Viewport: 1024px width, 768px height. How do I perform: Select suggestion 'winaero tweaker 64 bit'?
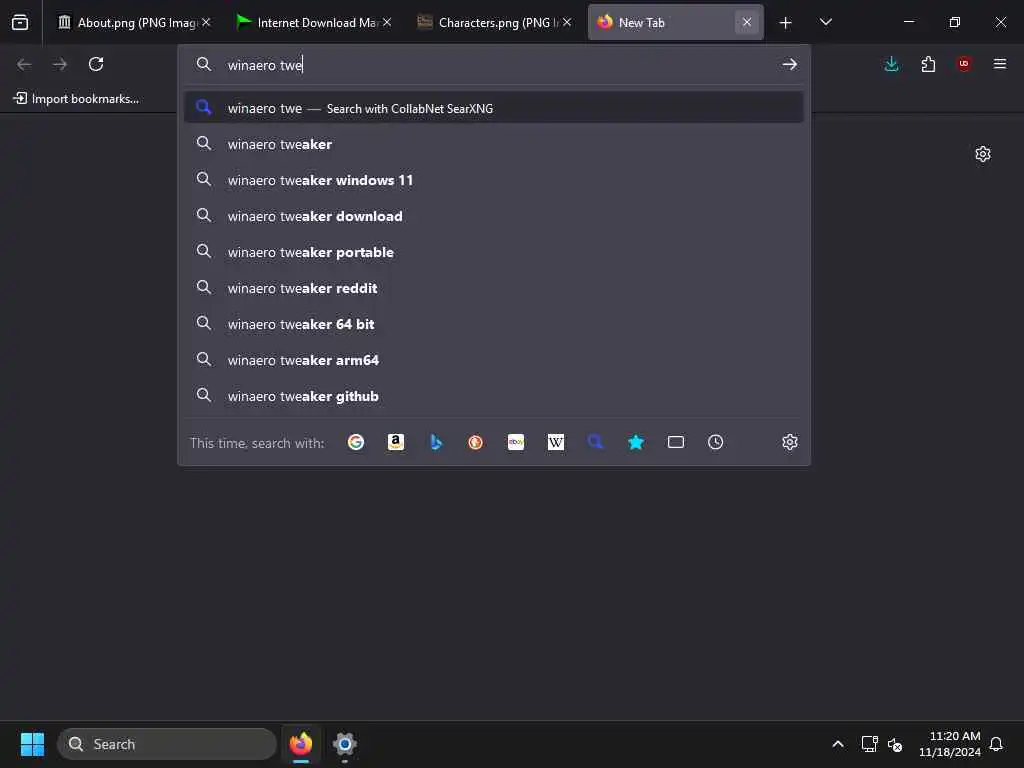point(494,324)
